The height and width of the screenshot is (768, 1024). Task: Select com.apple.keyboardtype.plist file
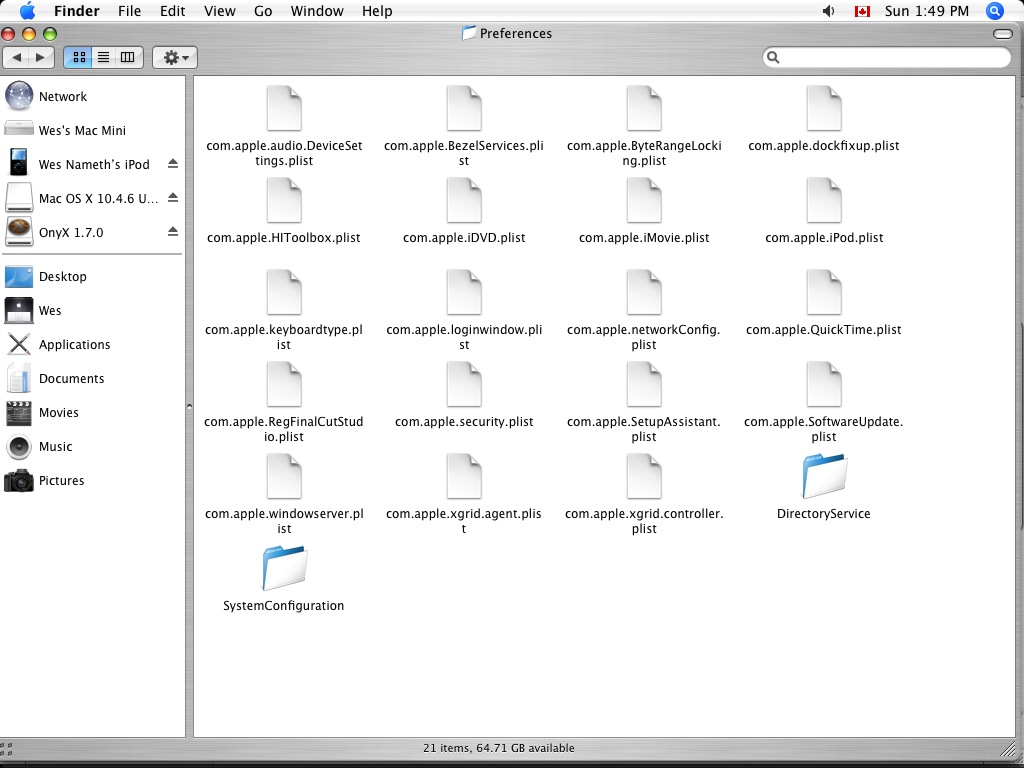(x=284, y=293)
